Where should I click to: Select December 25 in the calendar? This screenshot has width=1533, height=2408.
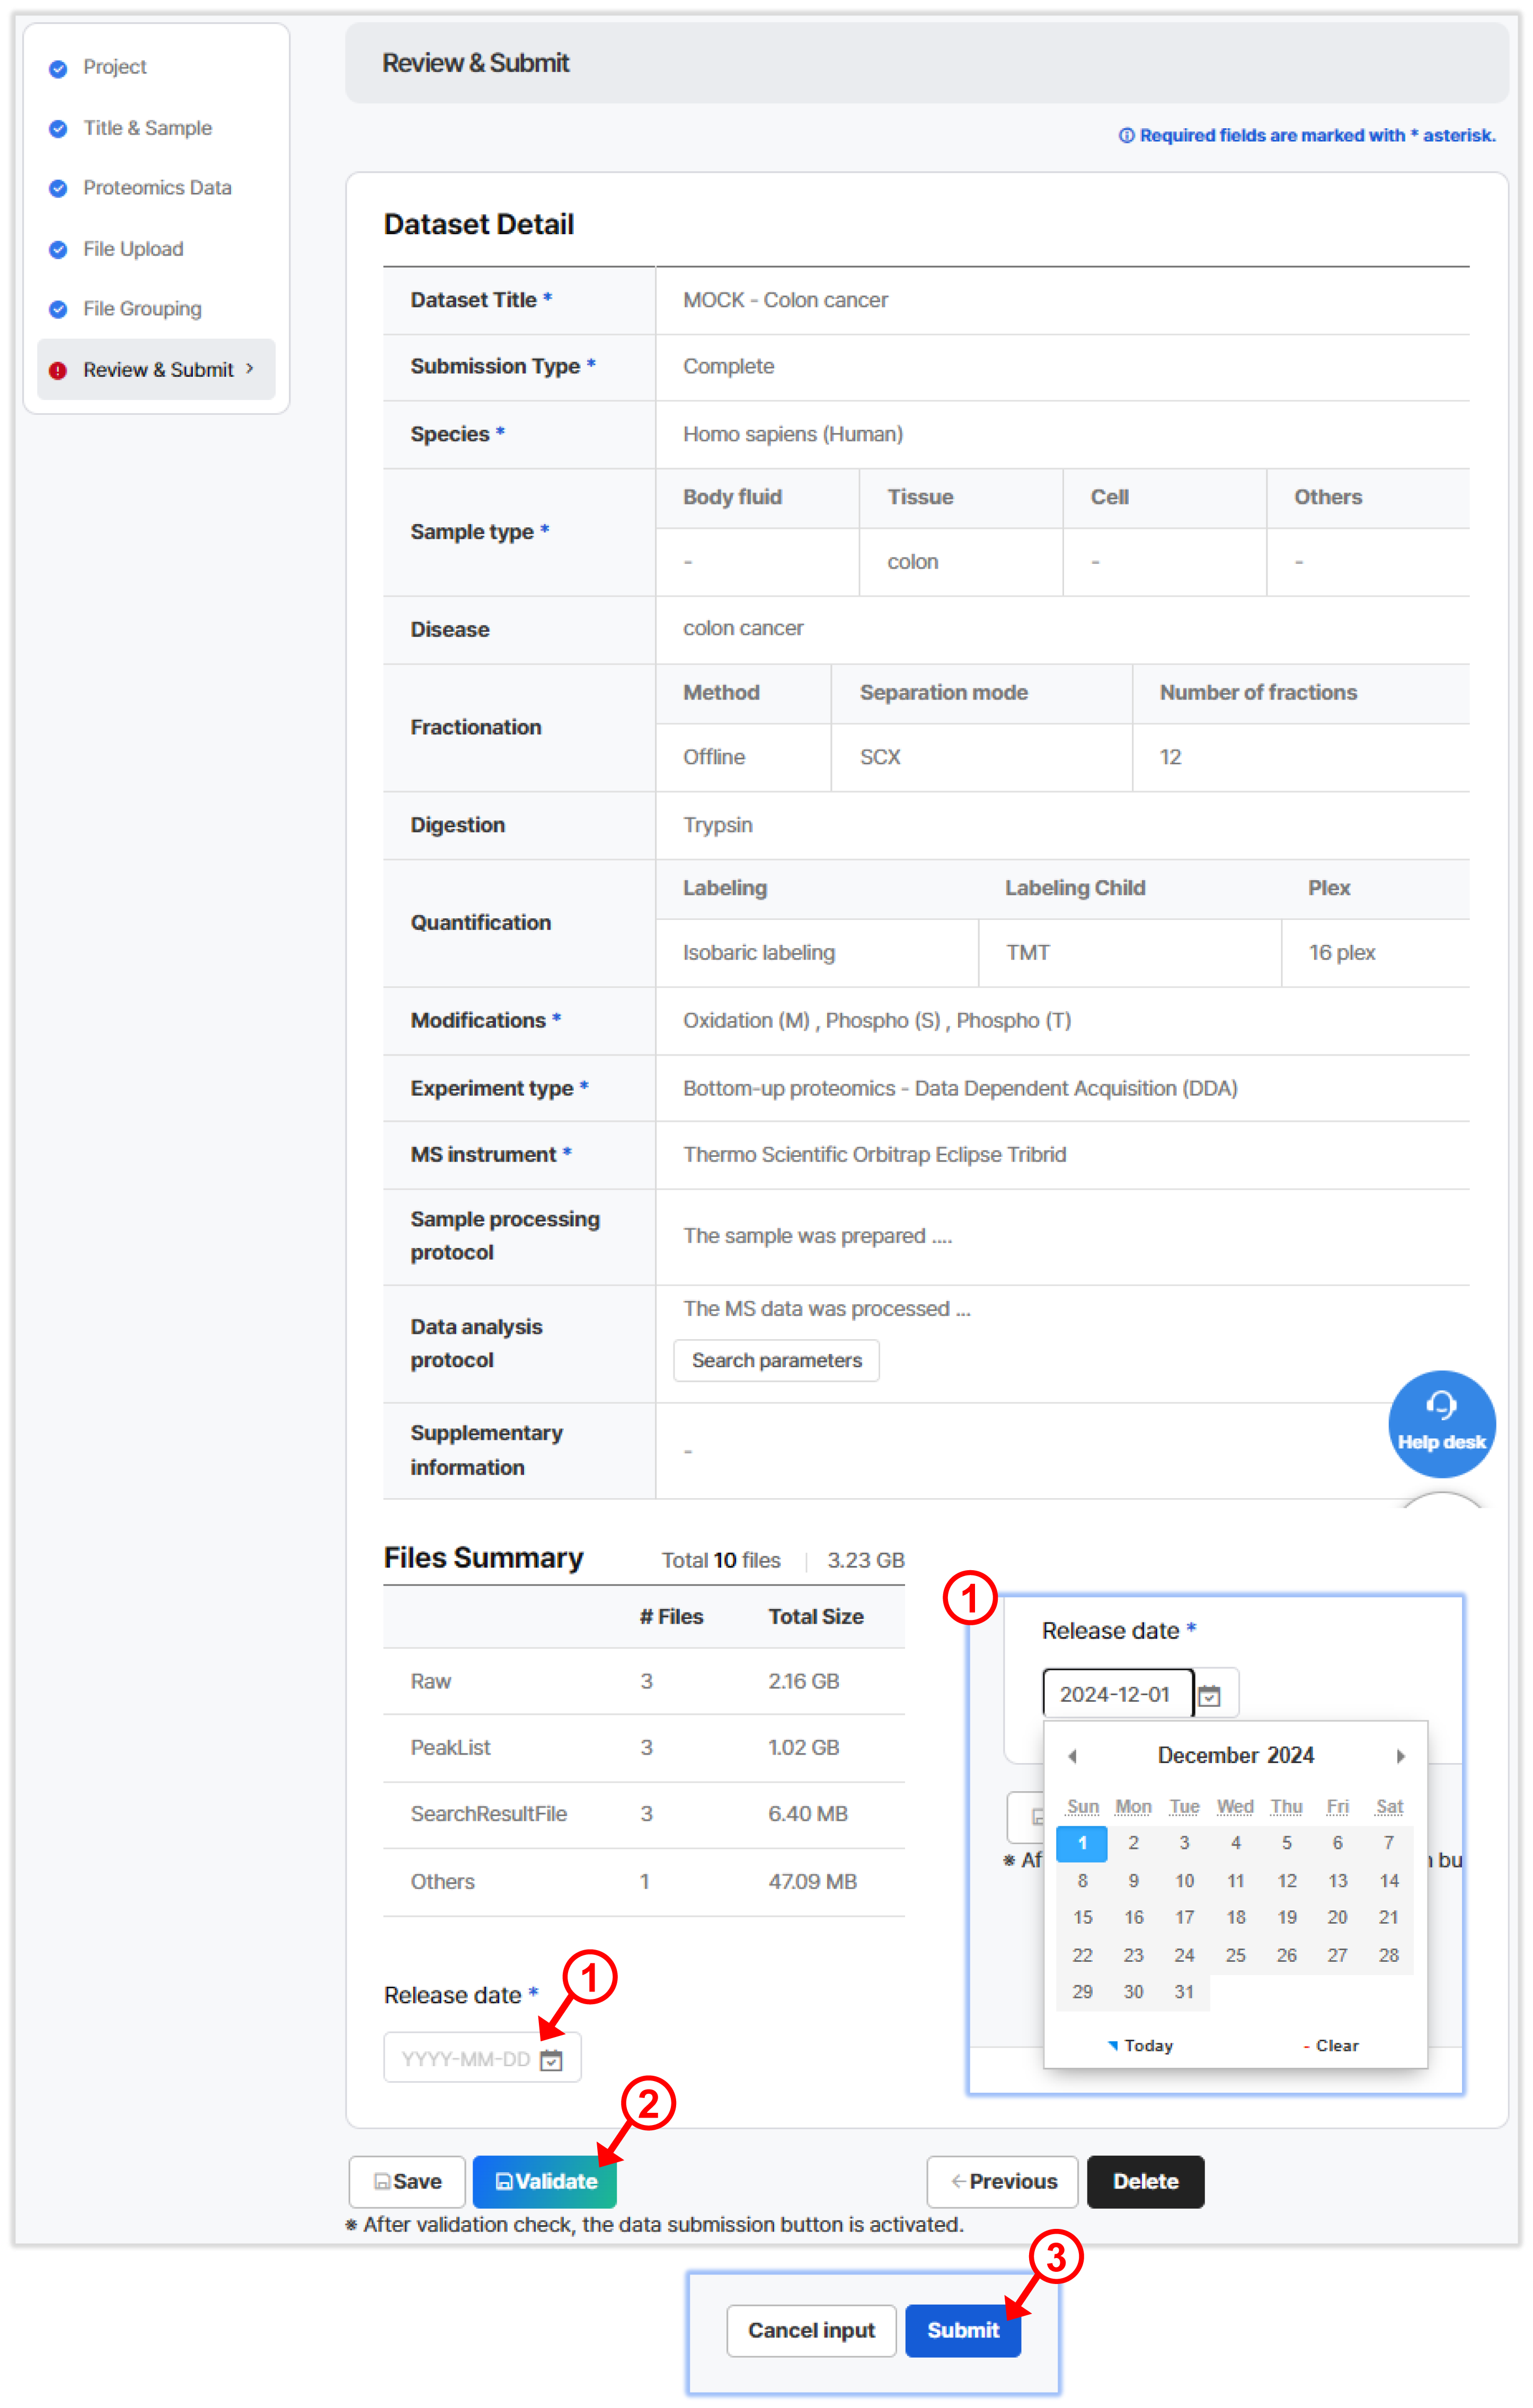click(1235, 1955)
